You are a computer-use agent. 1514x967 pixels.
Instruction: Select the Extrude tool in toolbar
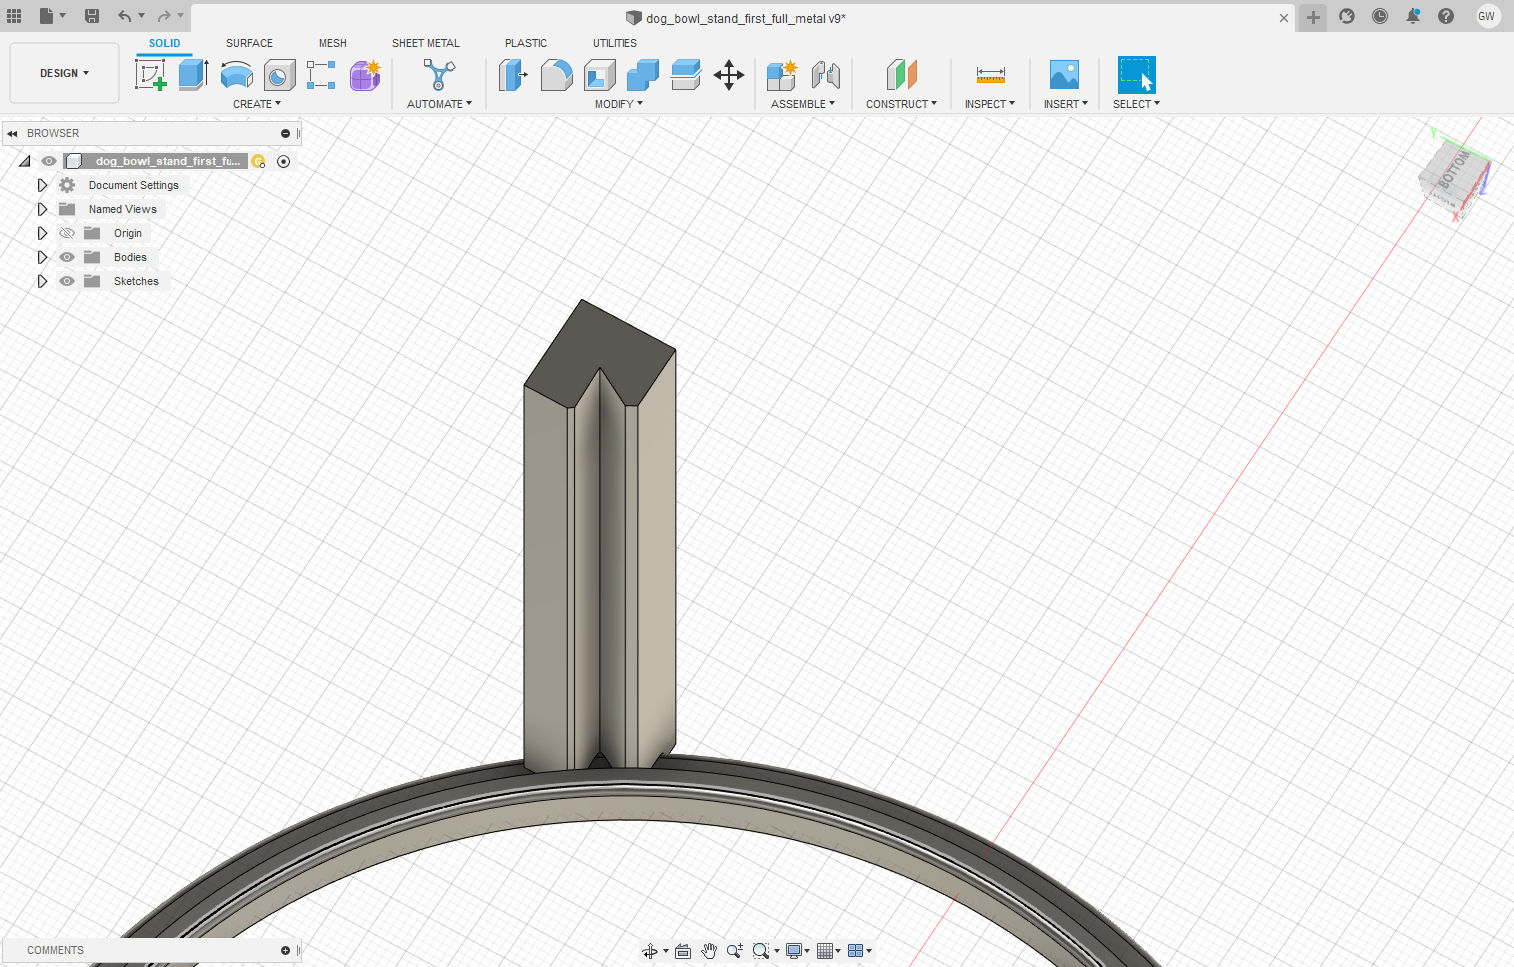193,75
